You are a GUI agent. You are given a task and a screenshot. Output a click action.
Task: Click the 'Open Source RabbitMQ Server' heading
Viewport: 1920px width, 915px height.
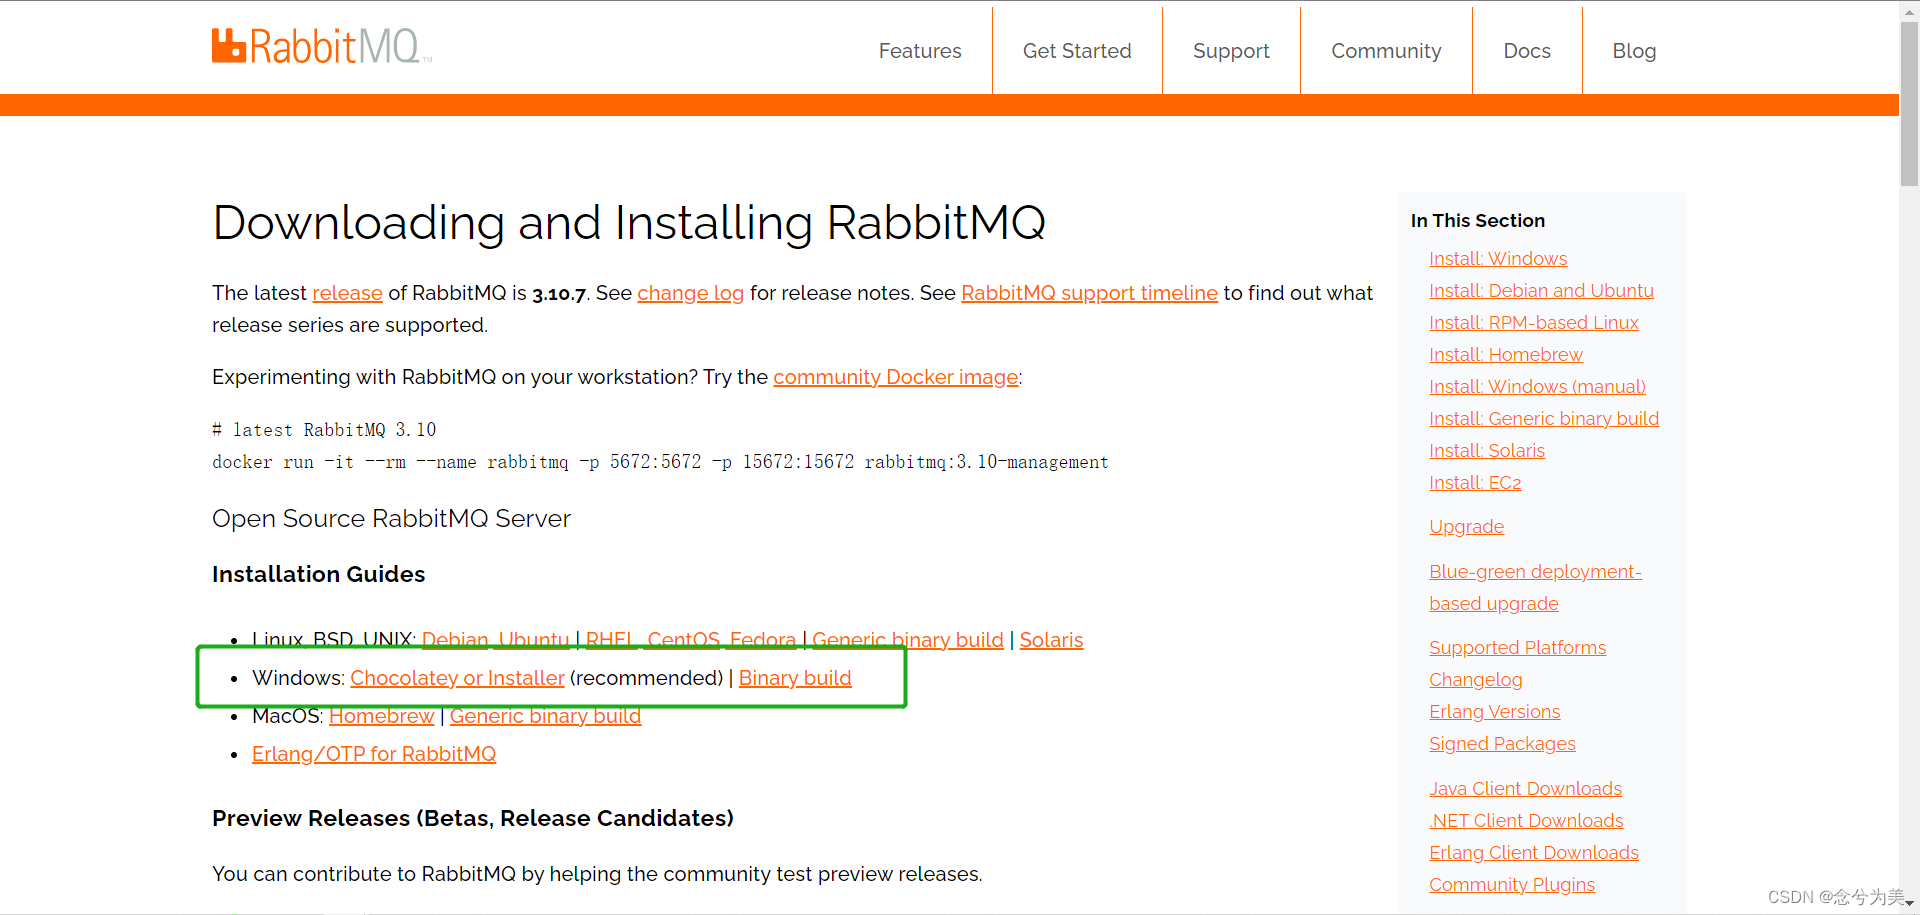click(391, 519)
